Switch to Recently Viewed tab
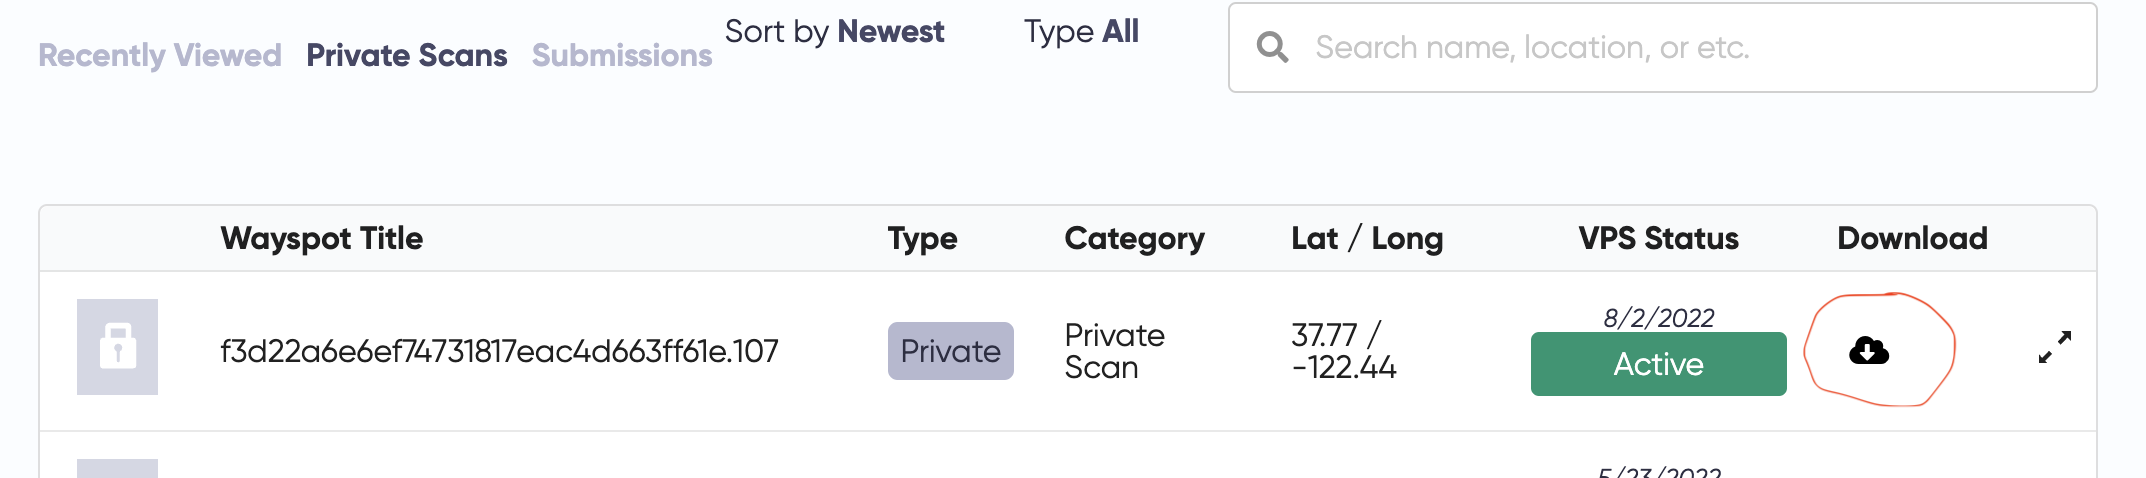This screenshot has width=2146, height=478. 160,55
